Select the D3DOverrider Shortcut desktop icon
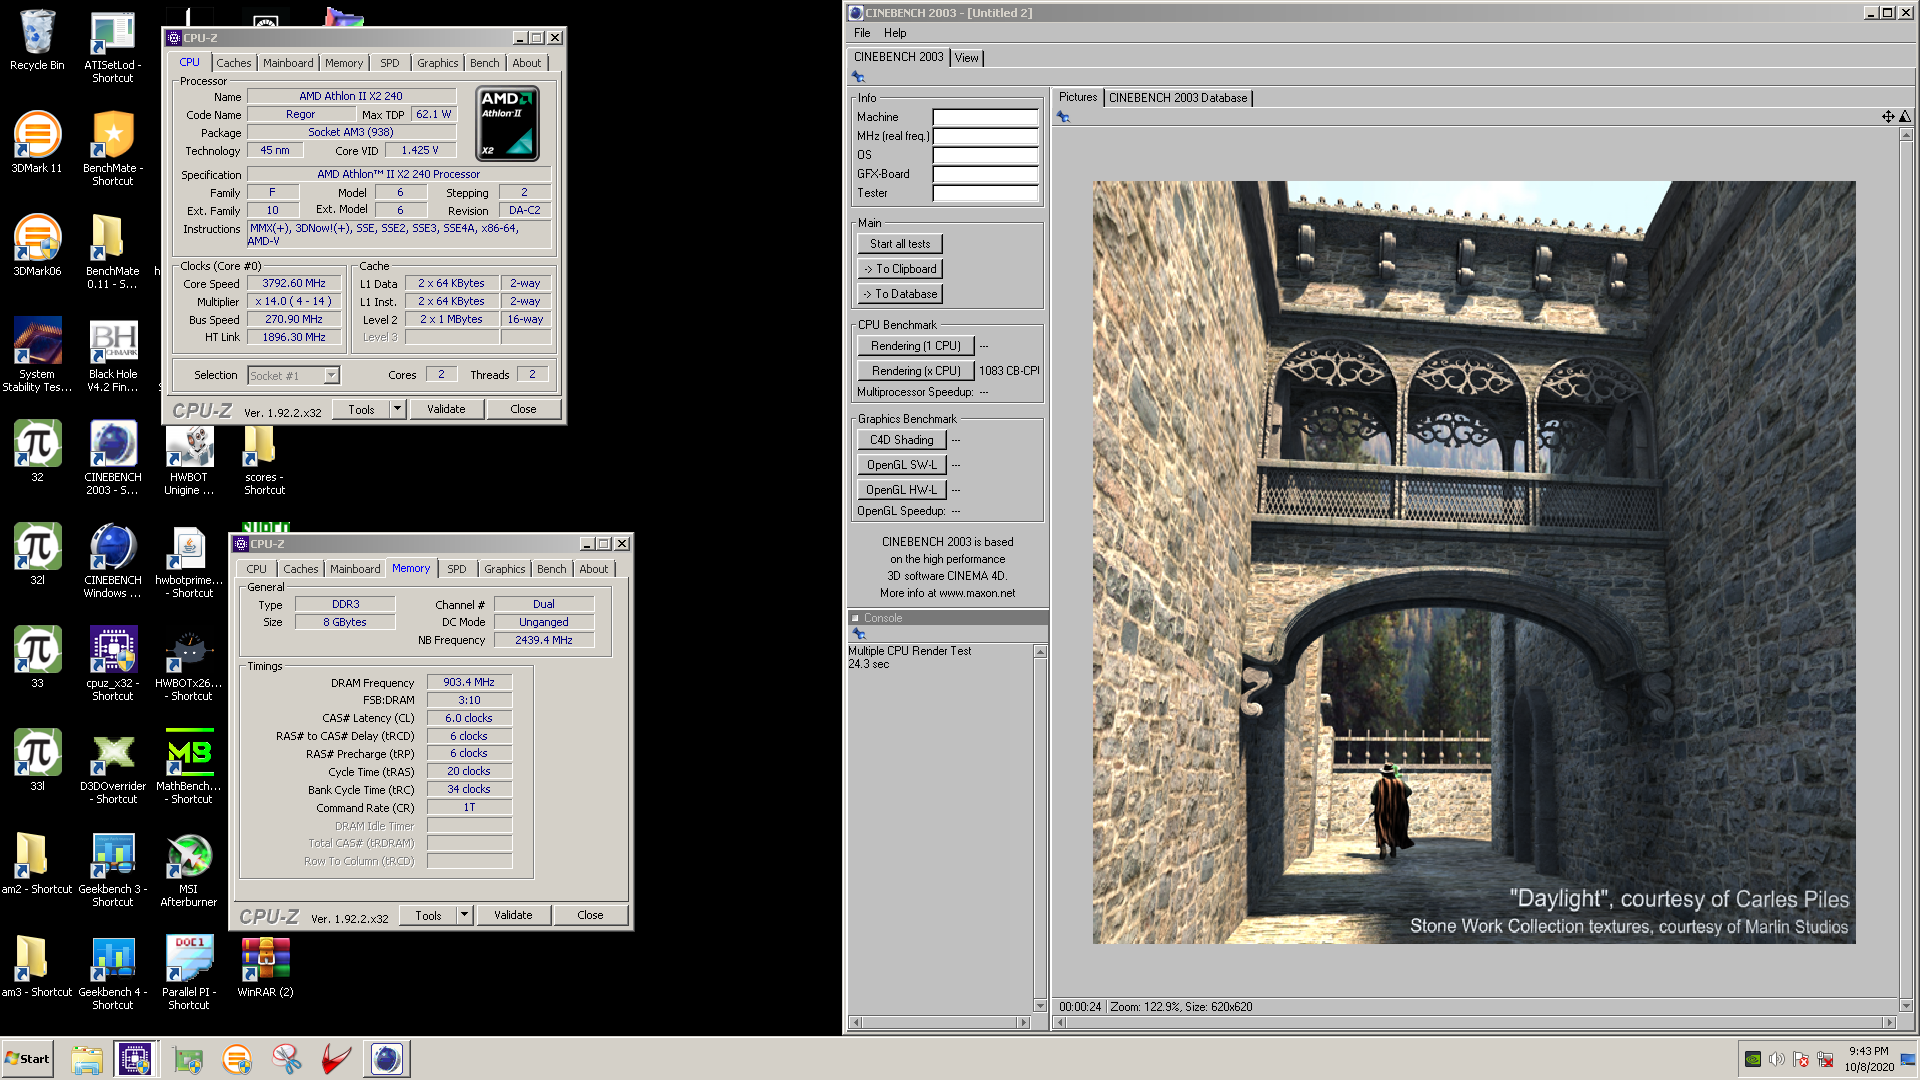The height and width of the screenshot is (1080, 1920). pyautogui.click(x=113, y=766)
